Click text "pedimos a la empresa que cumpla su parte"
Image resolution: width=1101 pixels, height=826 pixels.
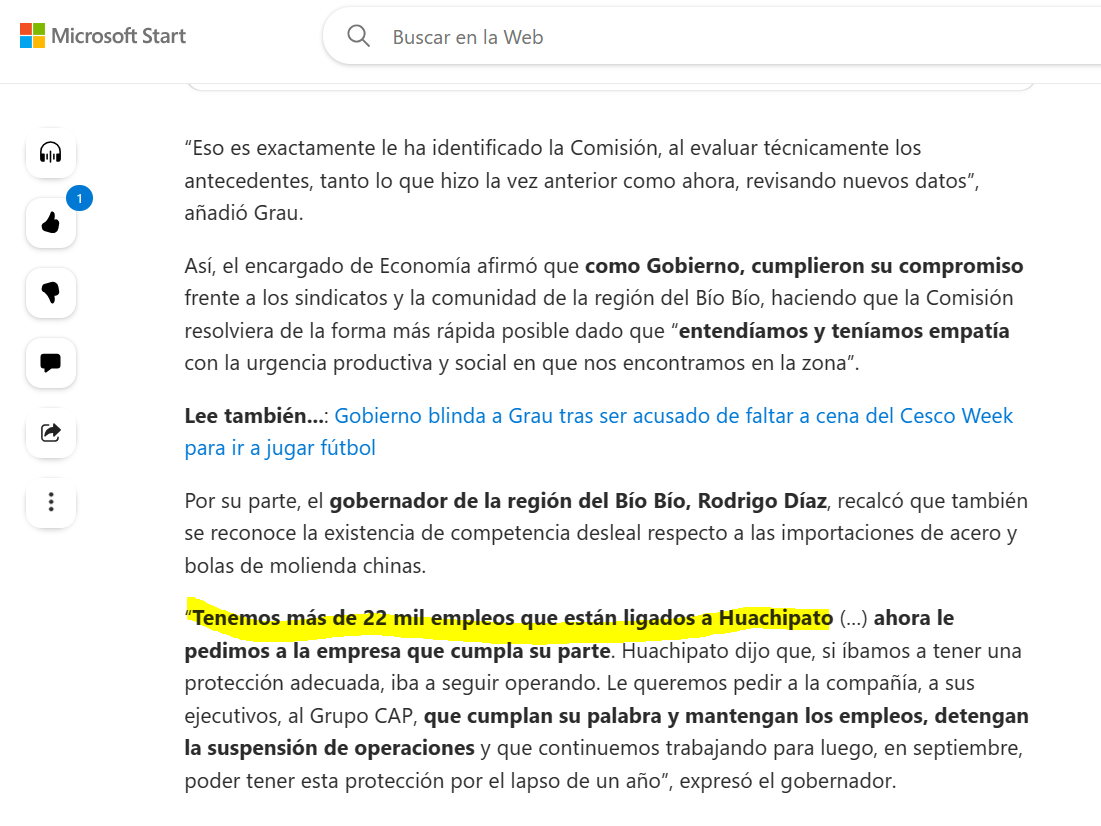tap(397, 651)
